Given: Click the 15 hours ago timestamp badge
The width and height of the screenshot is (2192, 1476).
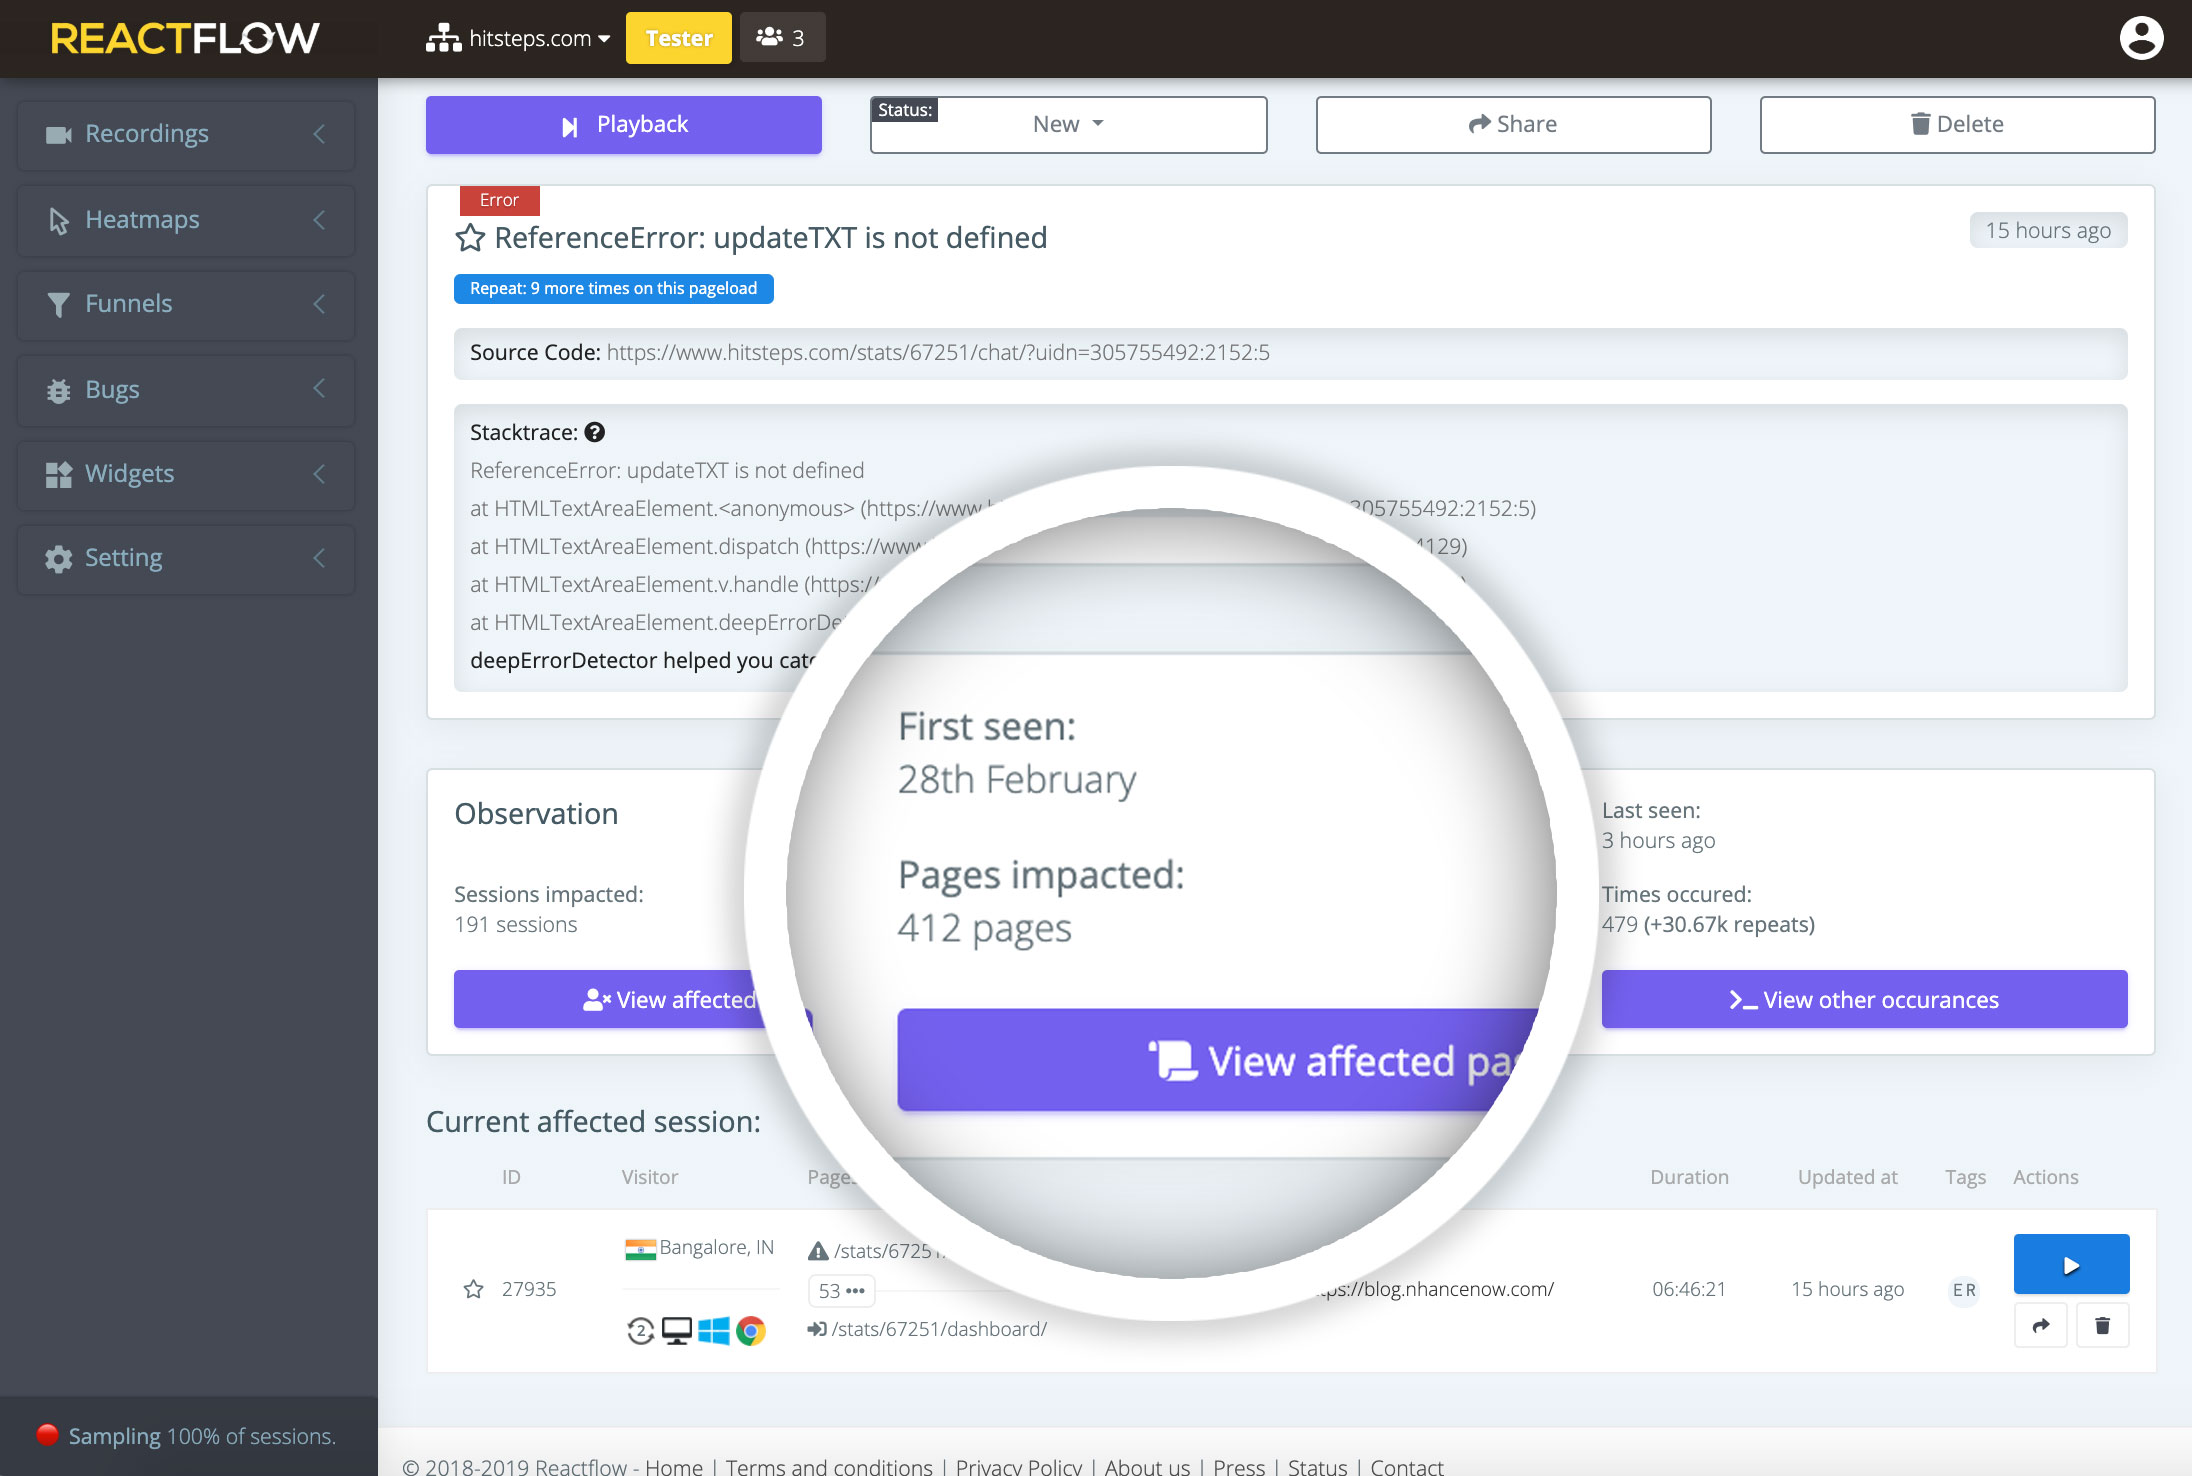Looking at the screenshot, I should (2048, 230).
